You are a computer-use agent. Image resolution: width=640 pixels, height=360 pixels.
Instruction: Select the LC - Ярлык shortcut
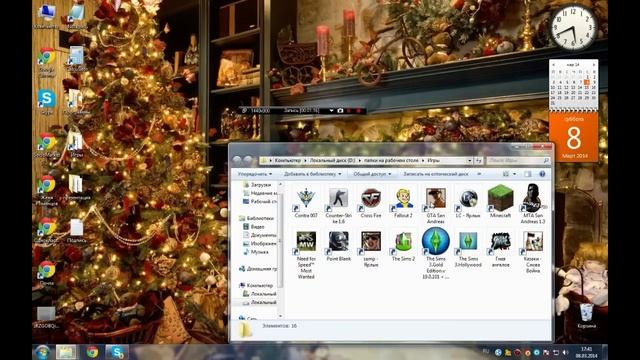pyautogui.click(x=468, y=202)
